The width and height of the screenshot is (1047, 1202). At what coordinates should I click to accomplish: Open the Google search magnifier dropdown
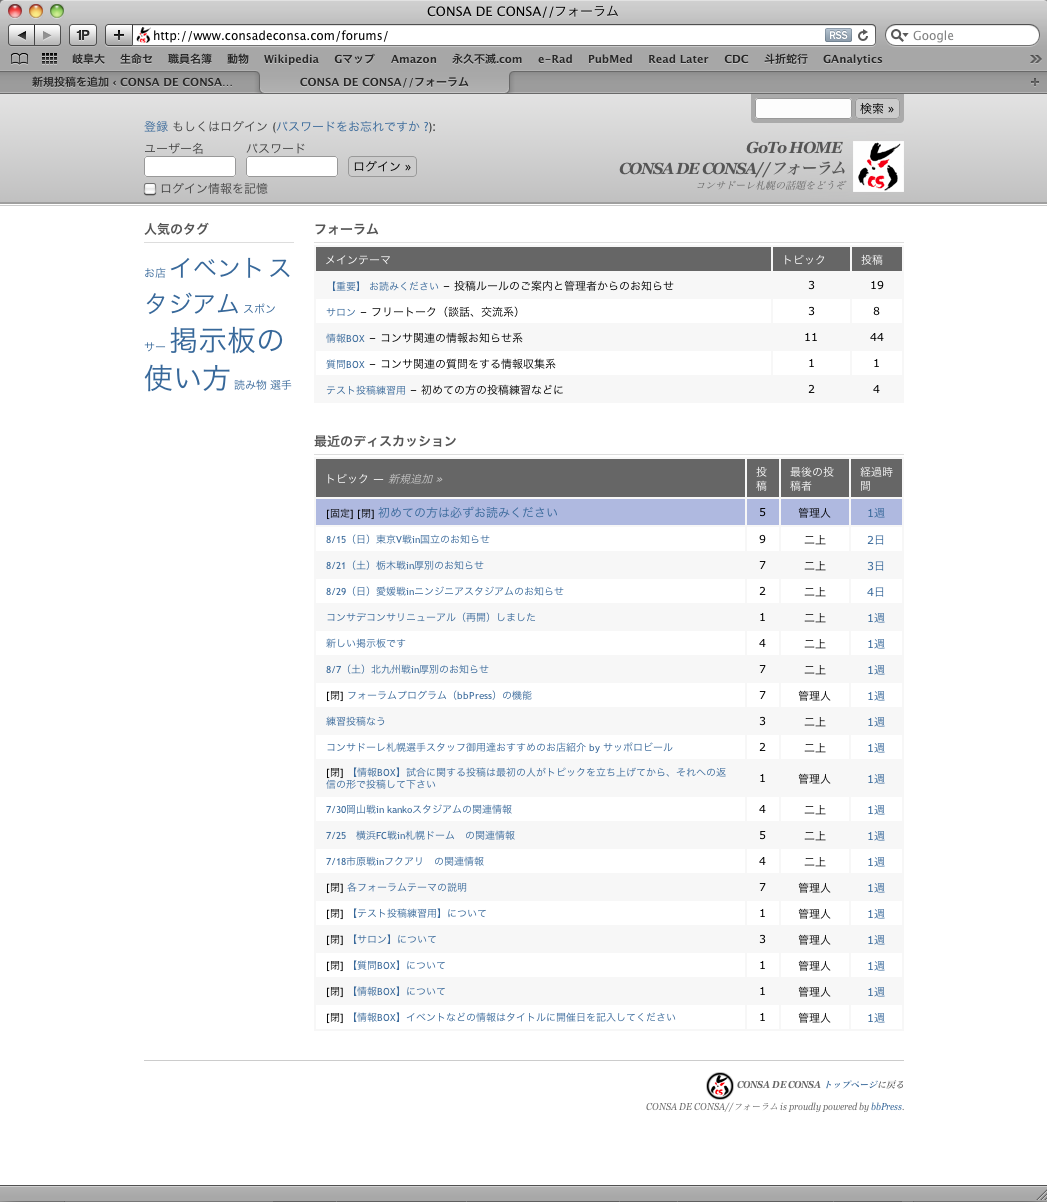point(899,35)
